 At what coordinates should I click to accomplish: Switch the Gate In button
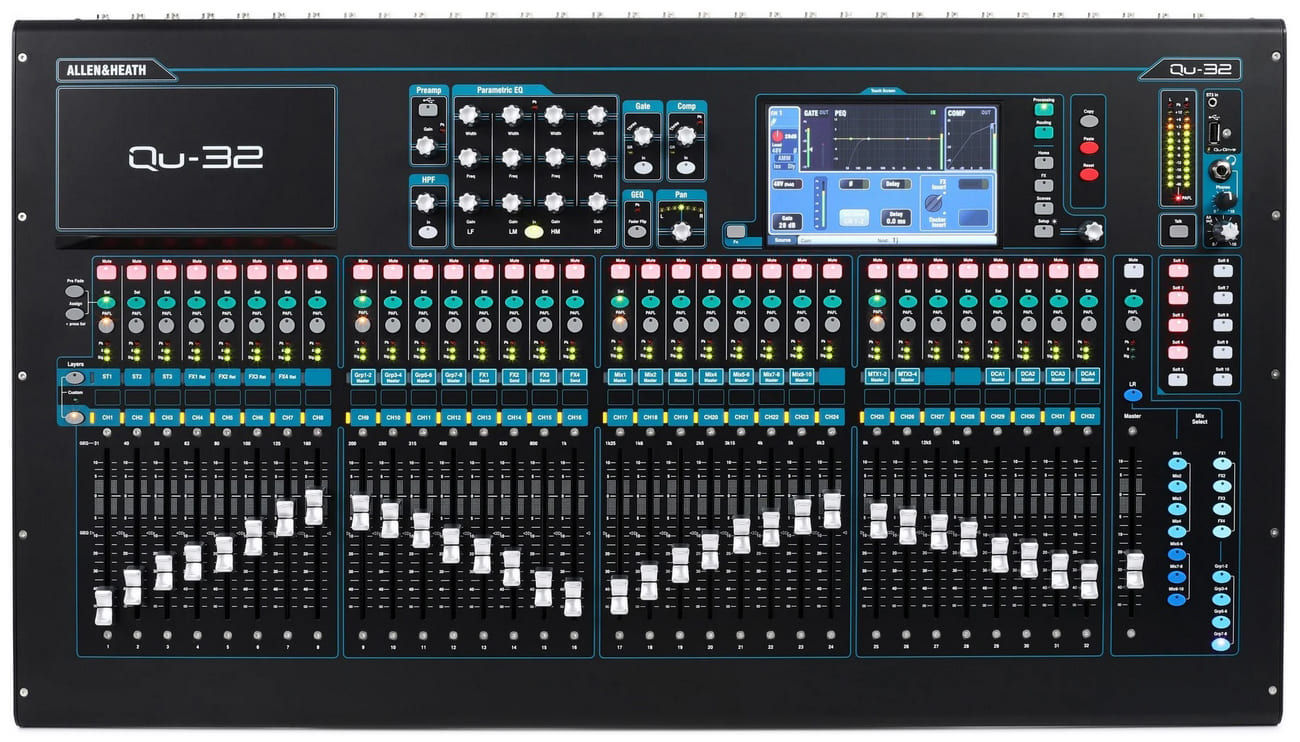(643, 166)
